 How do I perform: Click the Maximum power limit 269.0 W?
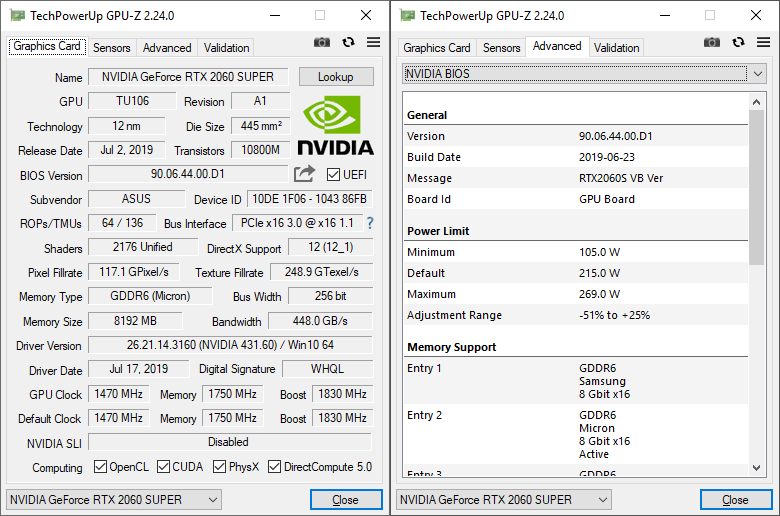[x=599, y=294]
